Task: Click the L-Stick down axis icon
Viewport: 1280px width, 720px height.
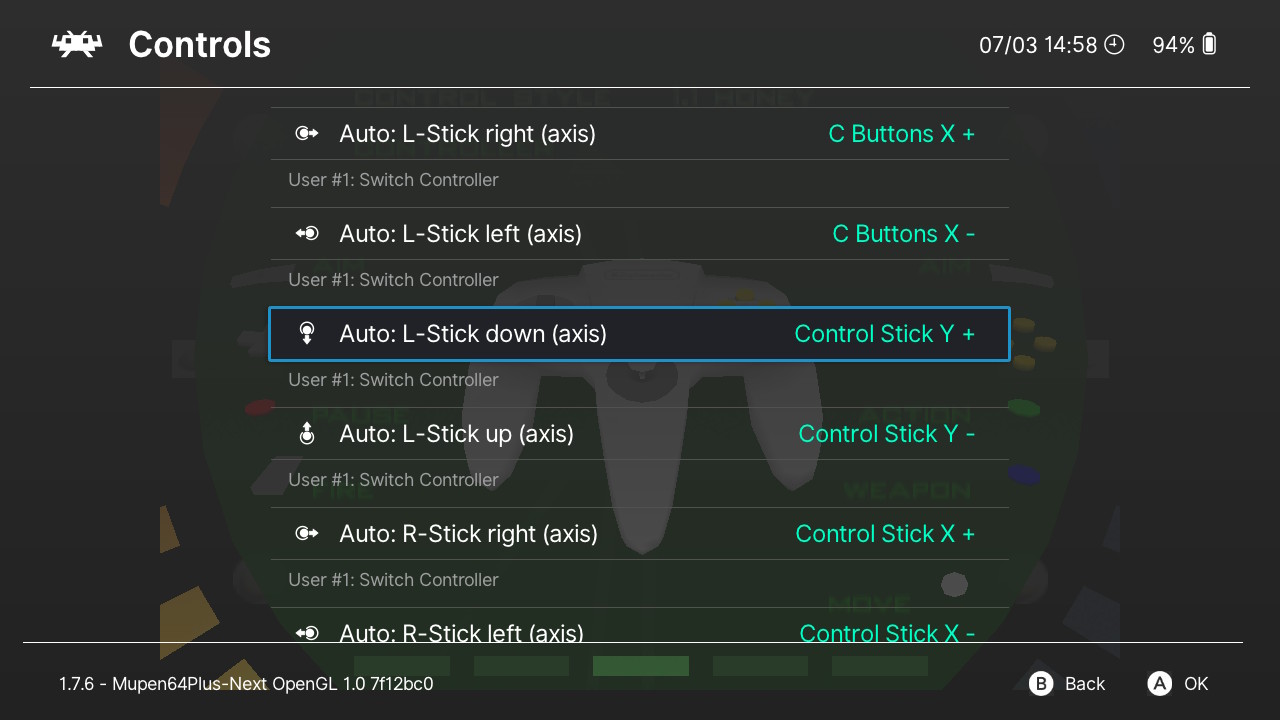Action: point(307,334)
